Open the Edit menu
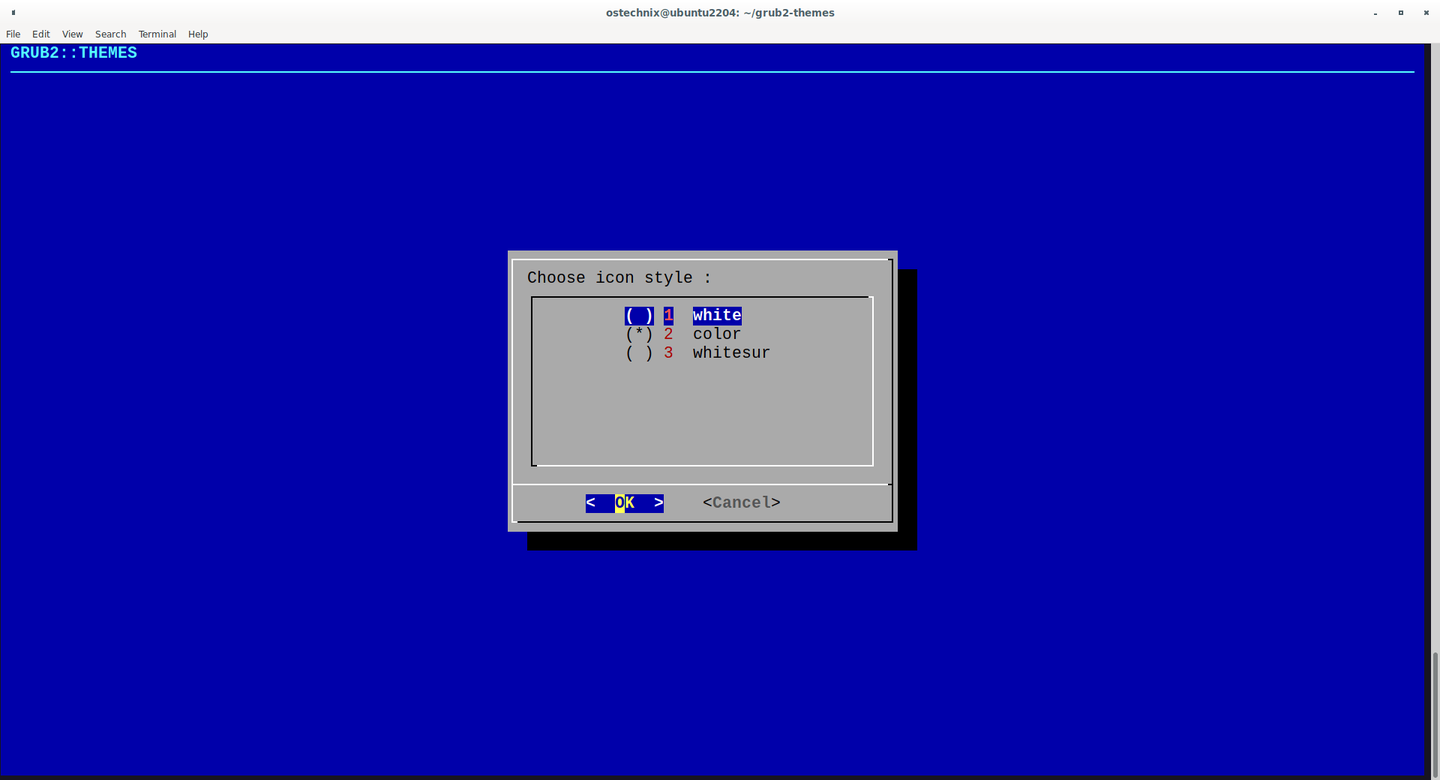 coord(41,34)
